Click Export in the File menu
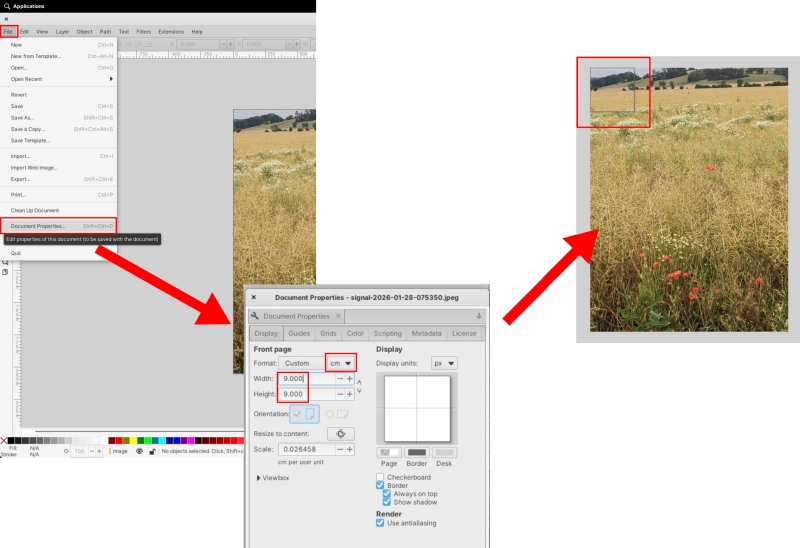The image size is (800, 548). click(21, 179)
